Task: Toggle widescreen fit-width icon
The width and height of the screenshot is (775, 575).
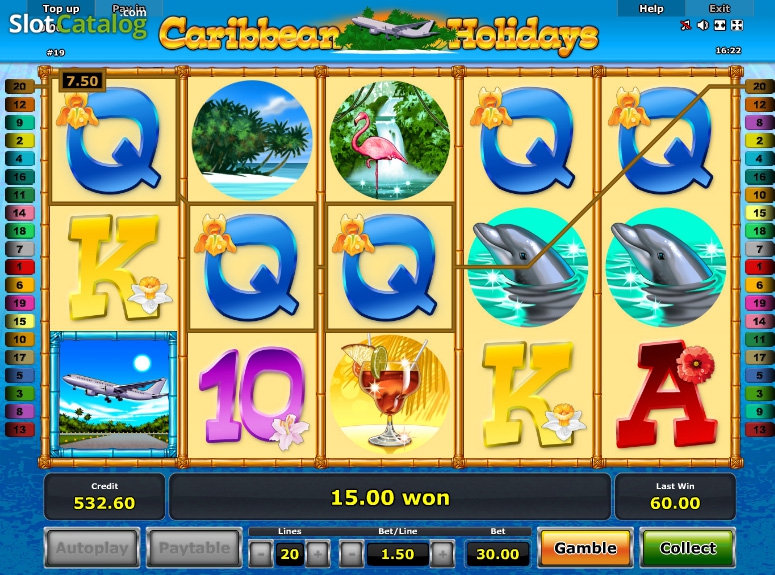Action: 720,25
